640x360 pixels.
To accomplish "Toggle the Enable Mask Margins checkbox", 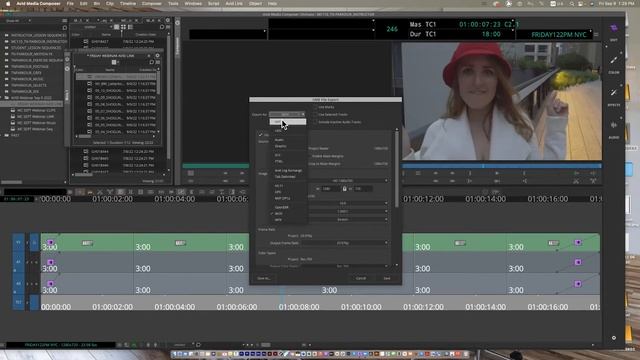I will 310,156.
